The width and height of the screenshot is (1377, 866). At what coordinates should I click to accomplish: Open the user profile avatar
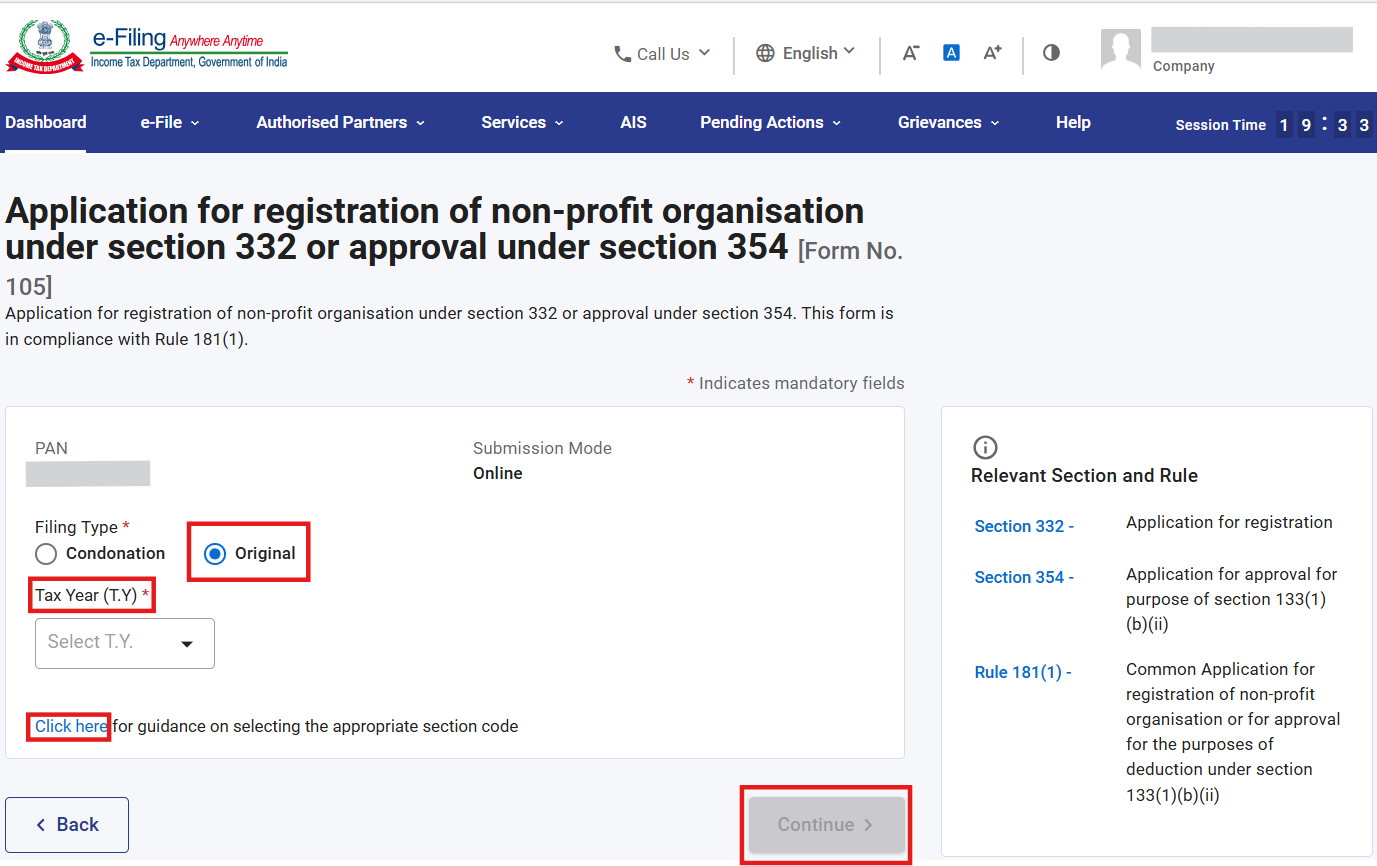point(1121,50)
